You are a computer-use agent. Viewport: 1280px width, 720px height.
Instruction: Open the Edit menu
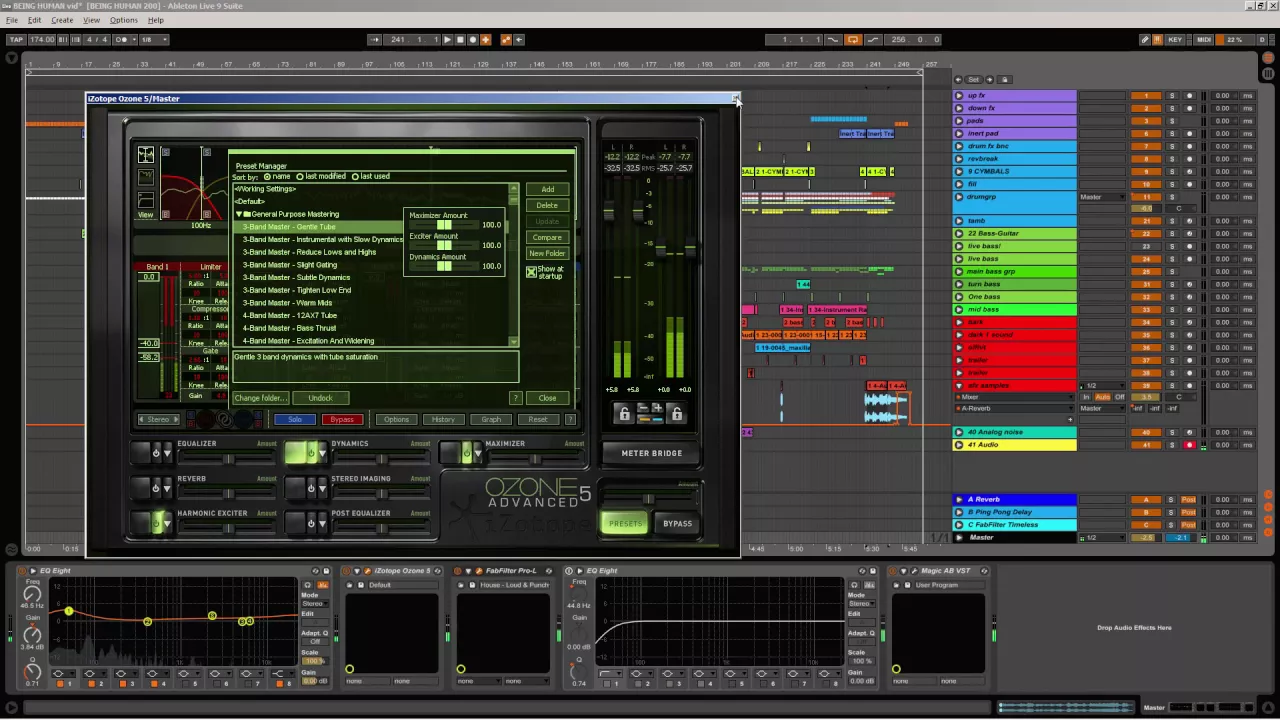35,20
